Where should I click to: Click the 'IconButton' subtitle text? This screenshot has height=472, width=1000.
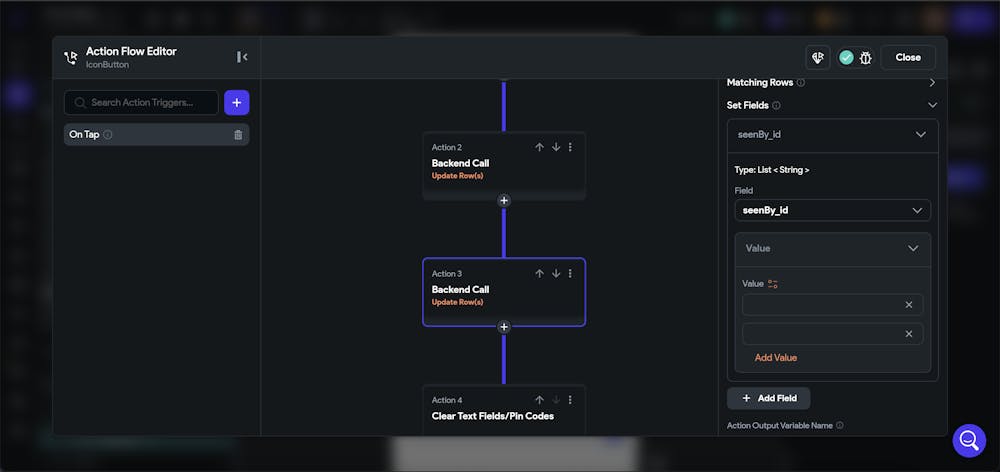click(105, 64)
